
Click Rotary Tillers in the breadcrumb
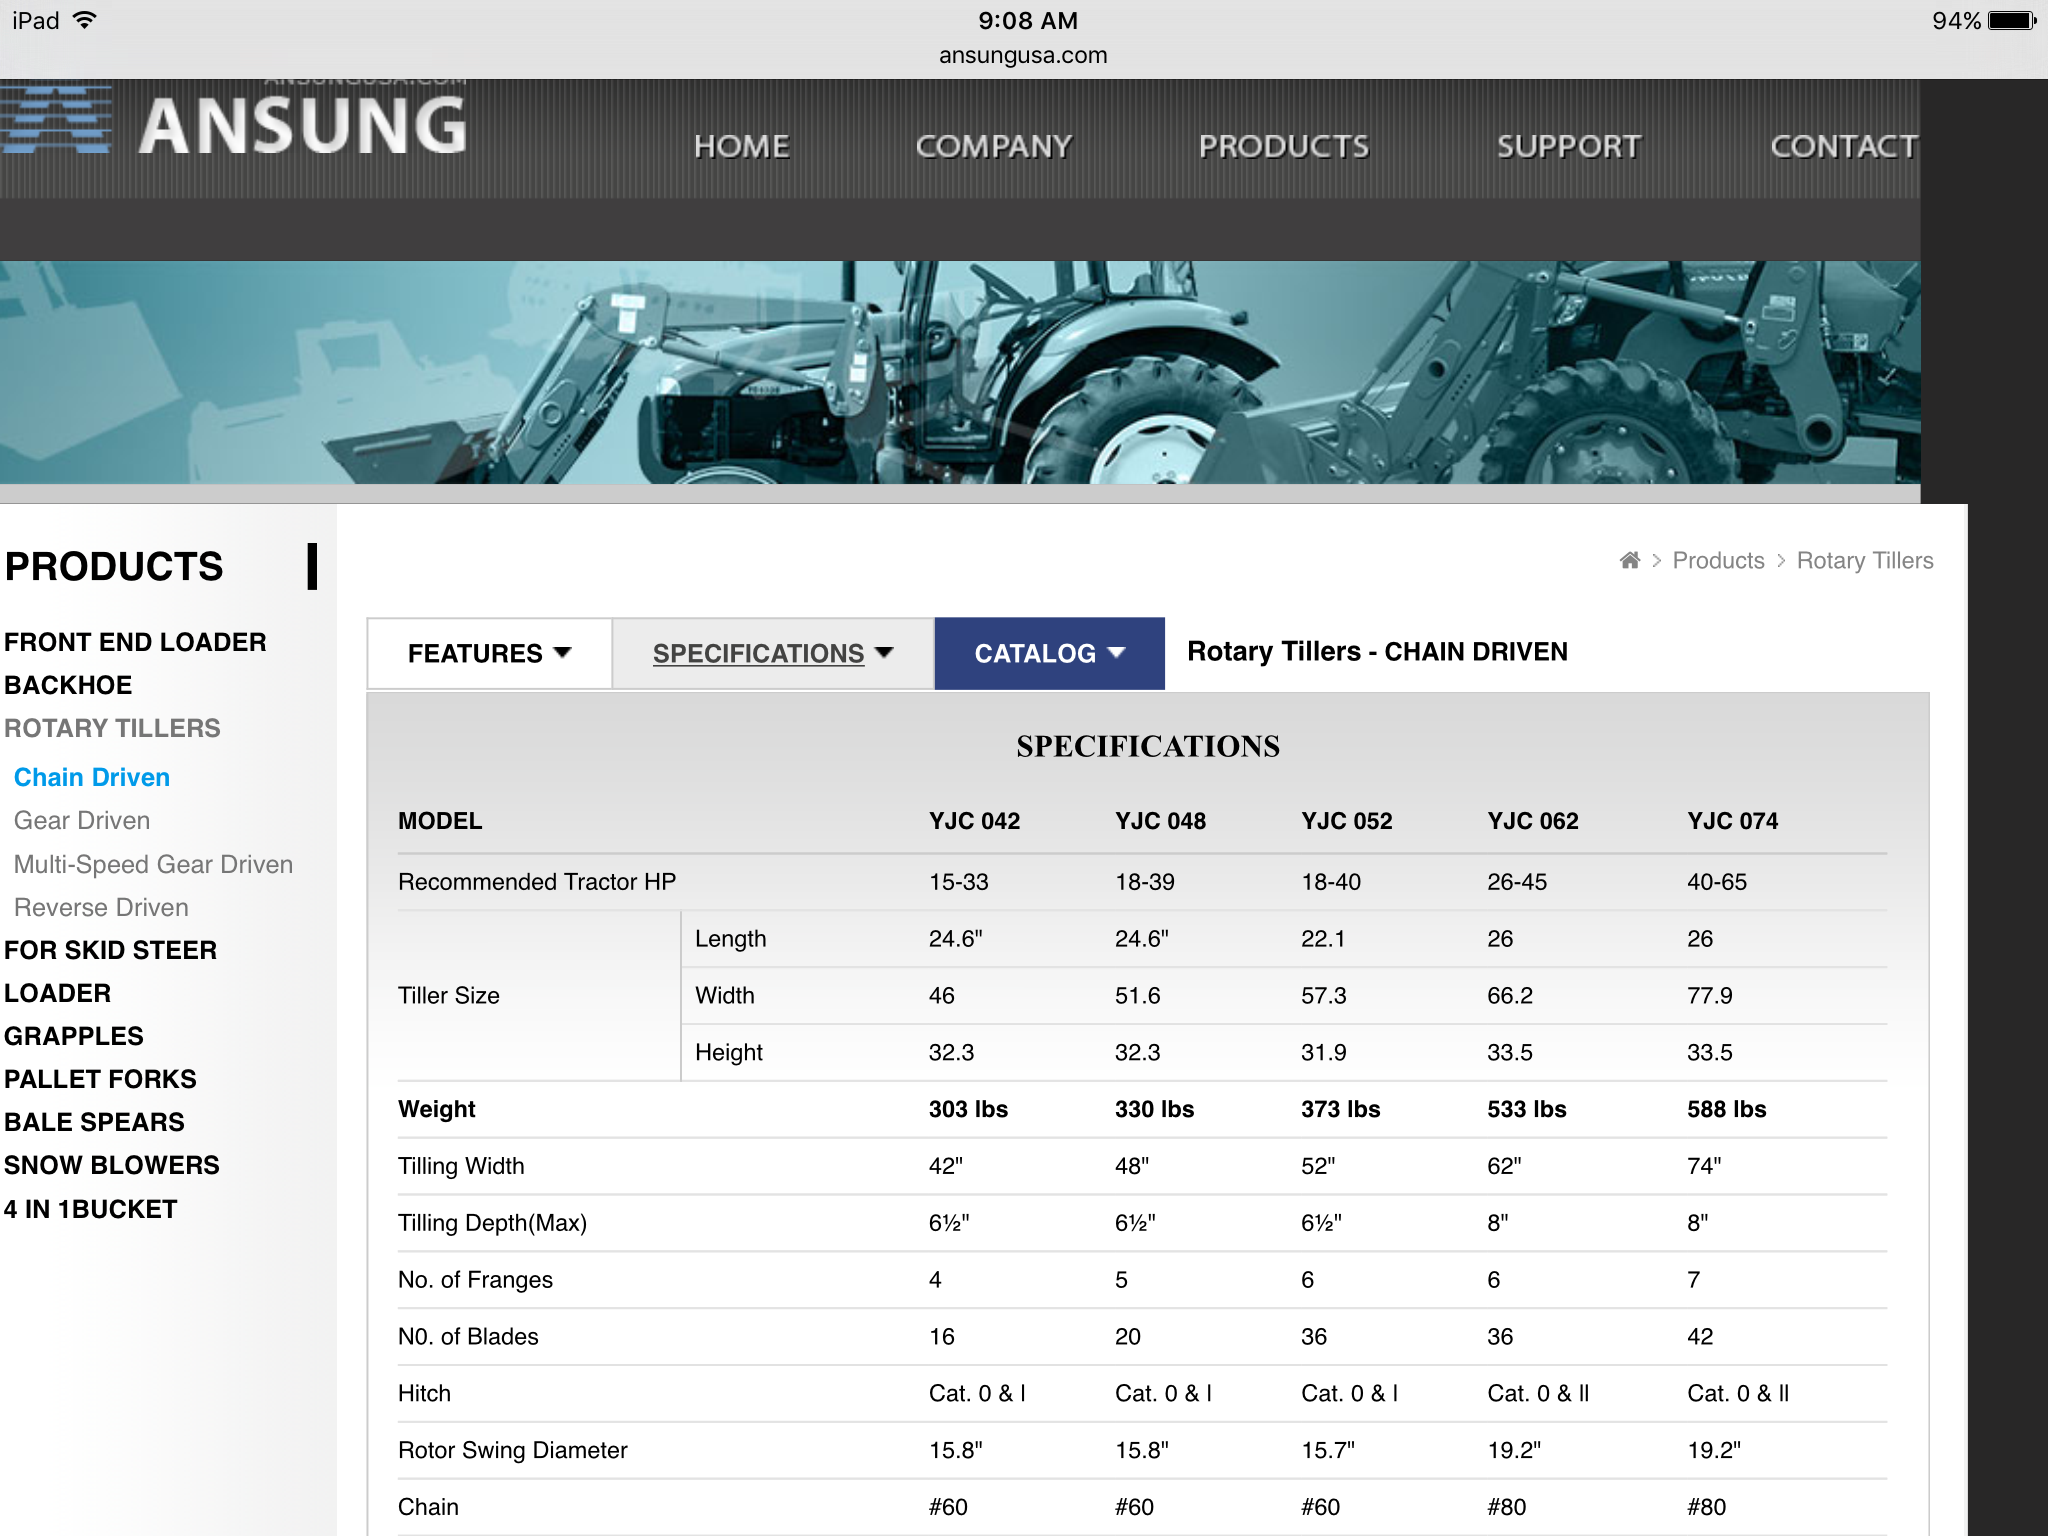coord(1864,561)
